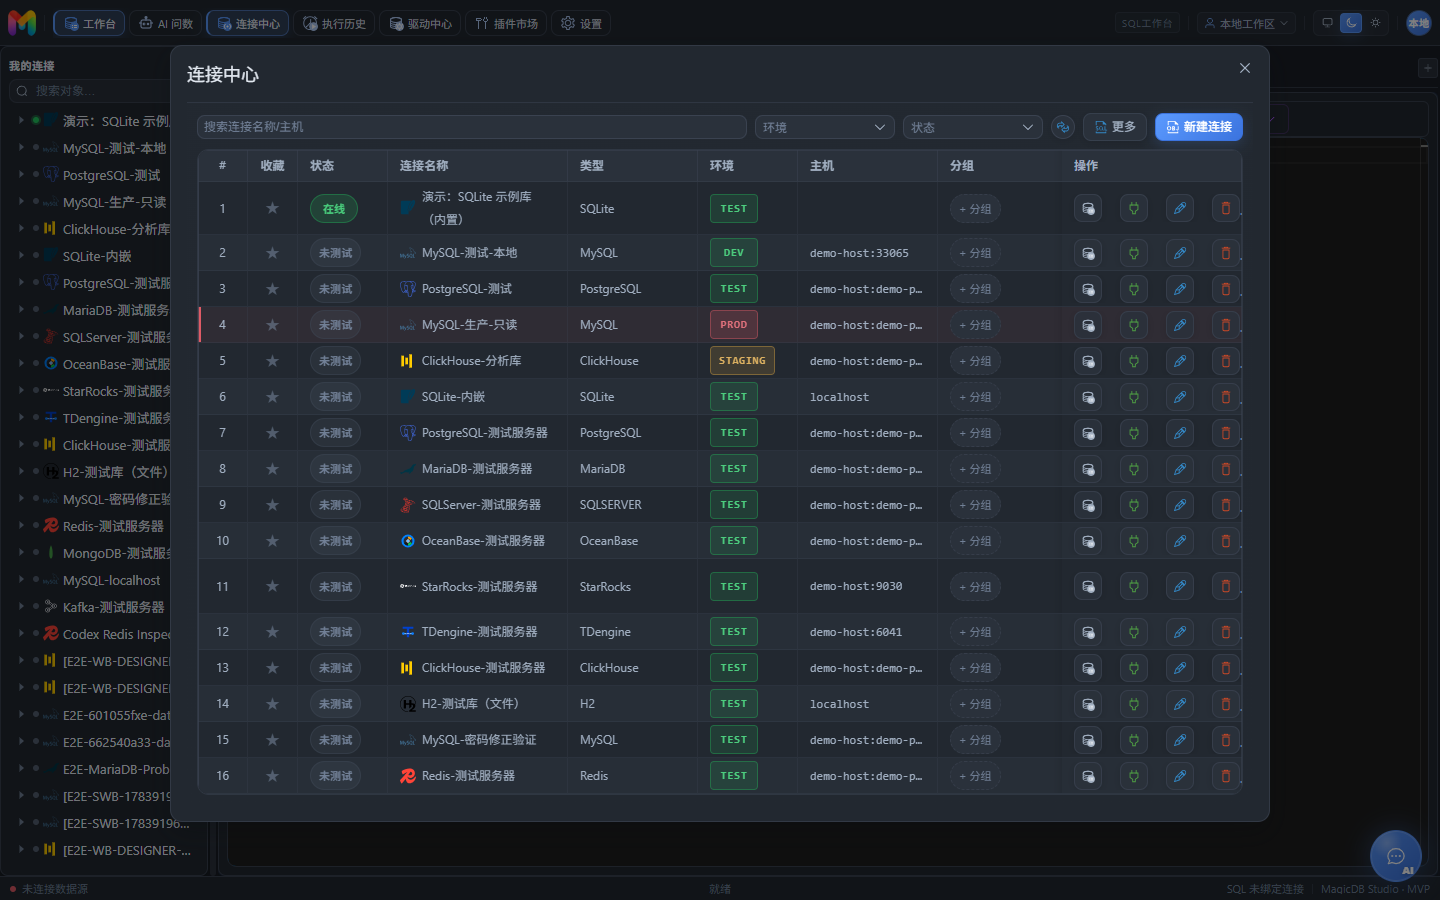Click the plug icon for StarRocks-测试服务器 row
The width and height of the screenshot is (1440, 900).
1134,587
